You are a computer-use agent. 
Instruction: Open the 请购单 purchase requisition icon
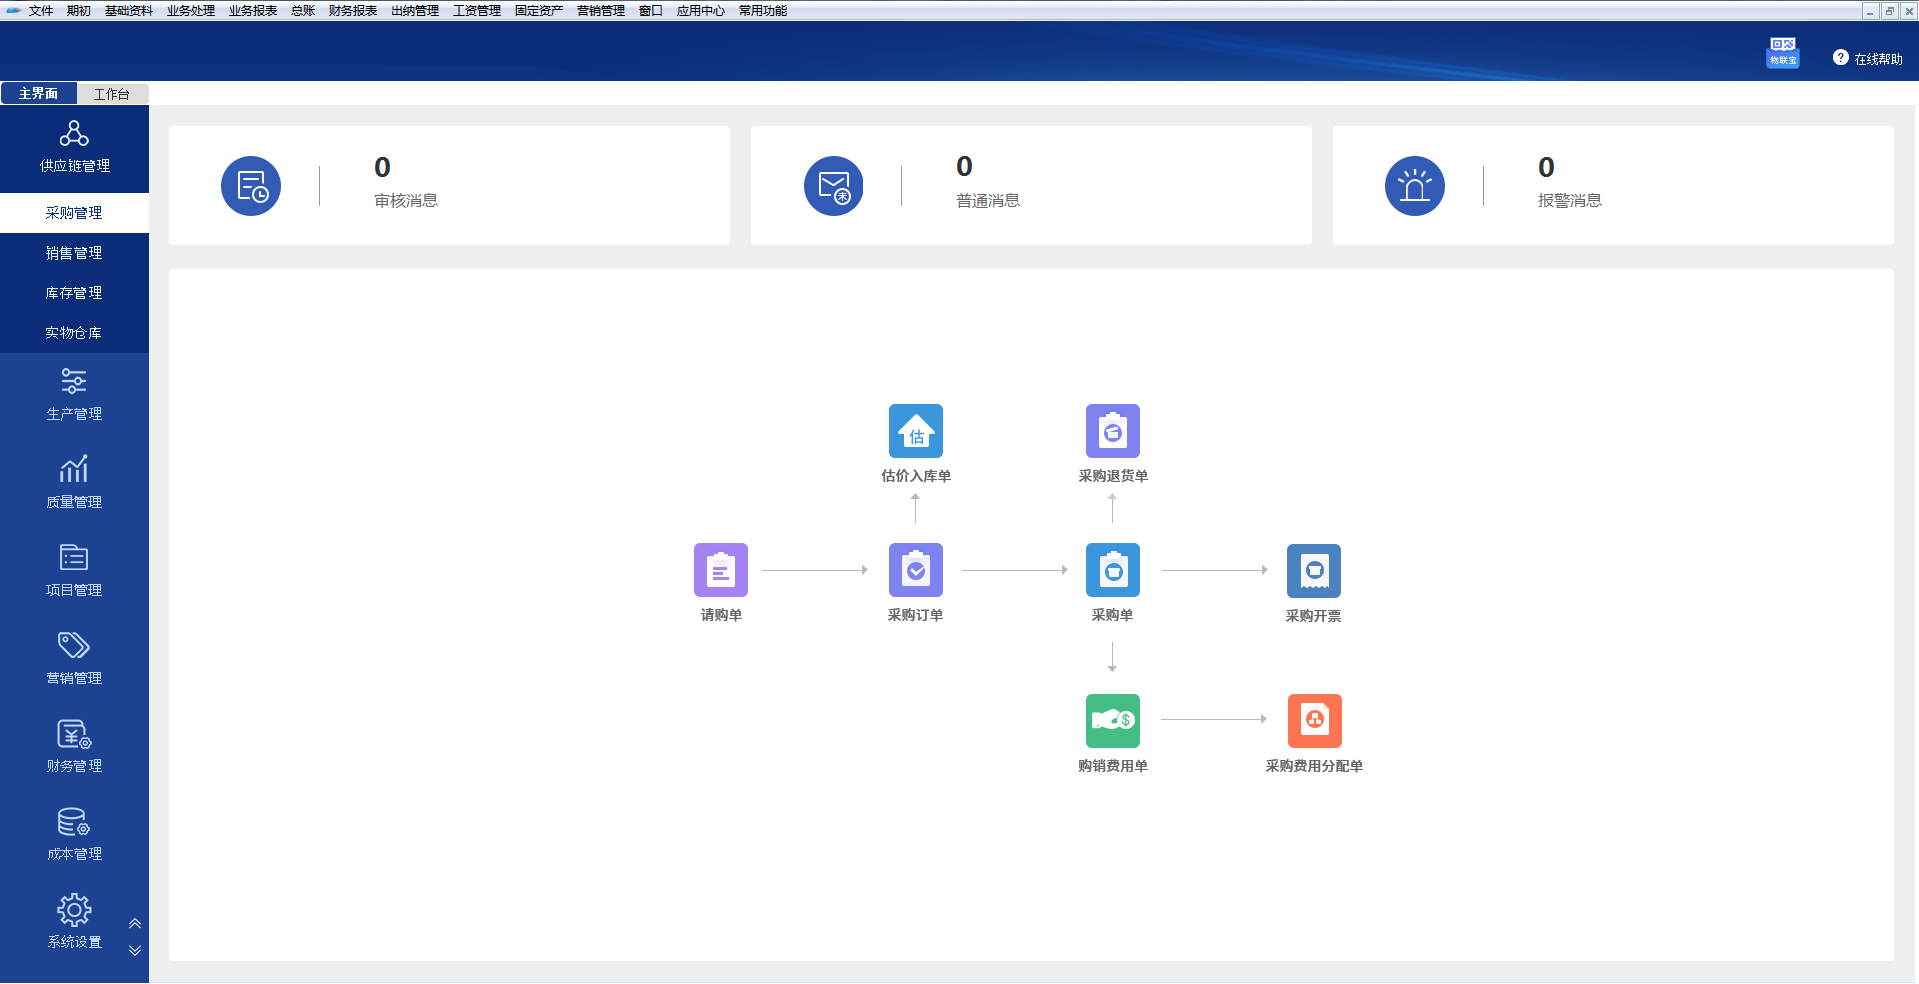tap(720, 570)
